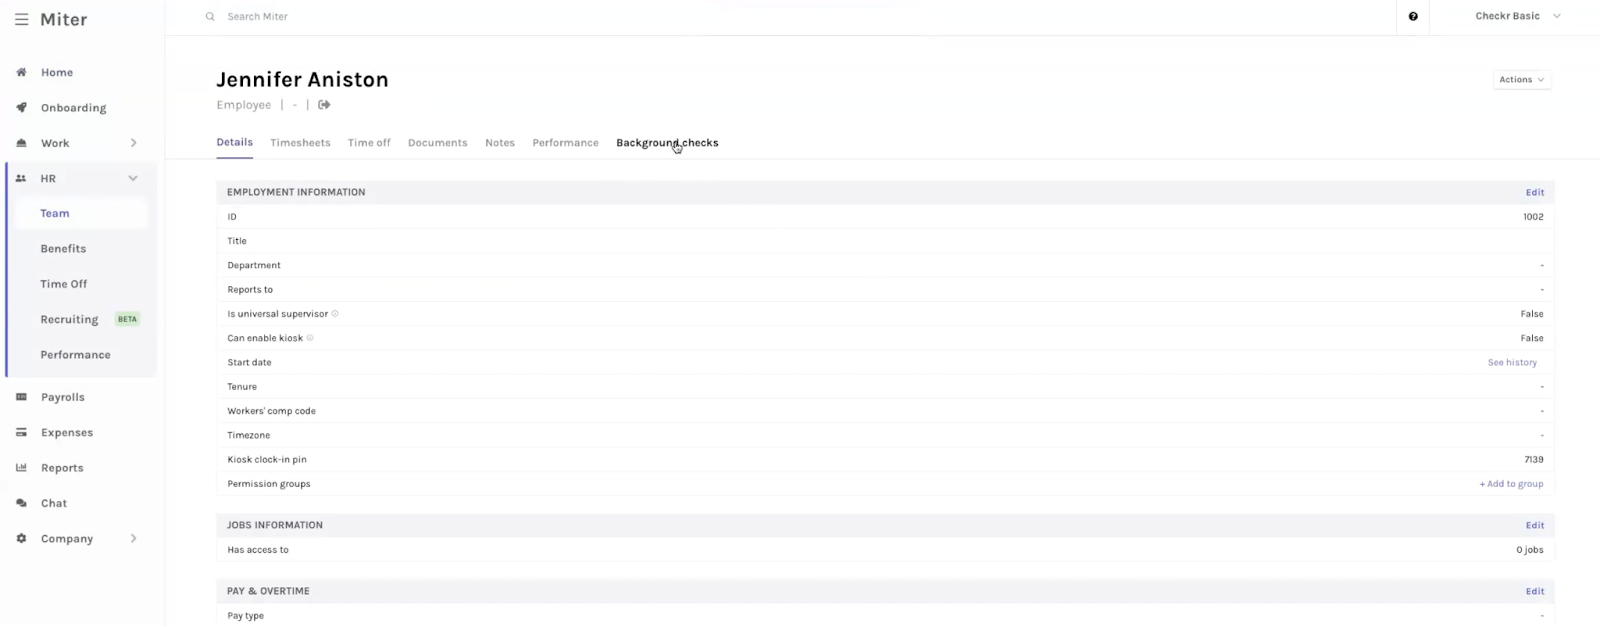Switch to the Time off tab
Screen dimensions: 1600x627
tap(369, 143)
